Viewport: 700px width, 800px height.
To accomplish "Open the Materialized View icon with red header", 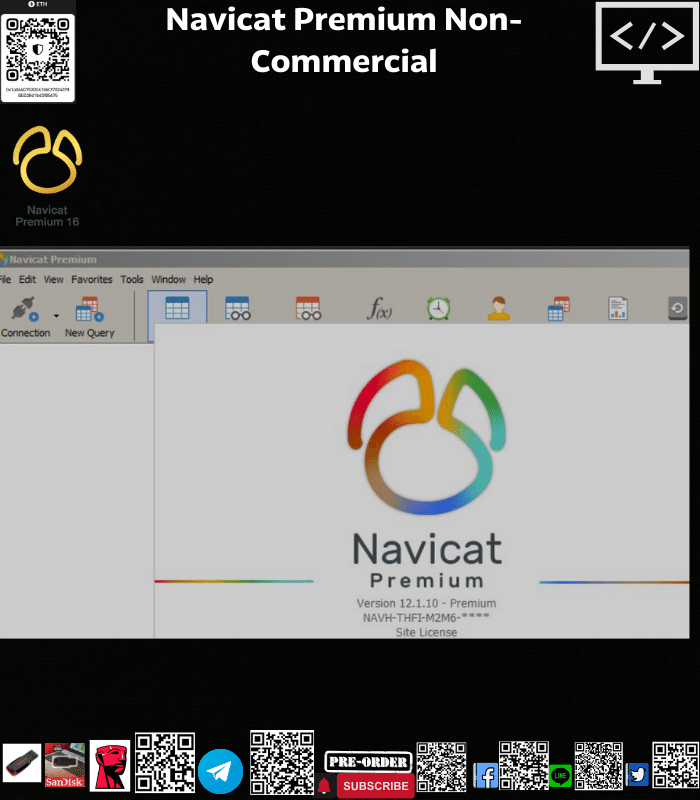I will point(308,309).
